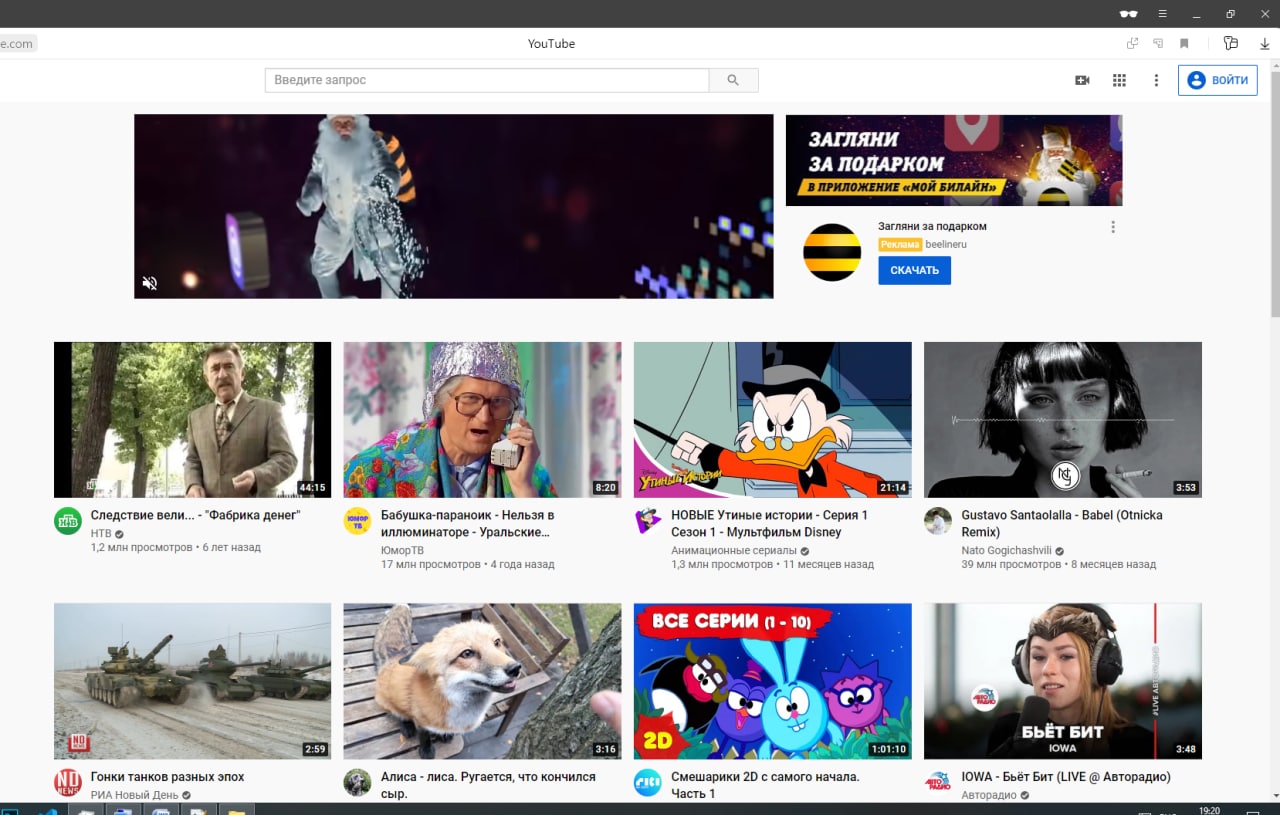The image size is (1280, 815).
Task: Click the Santa Claus ad video player
Action: pyautogui.click(x=453, y=206)
